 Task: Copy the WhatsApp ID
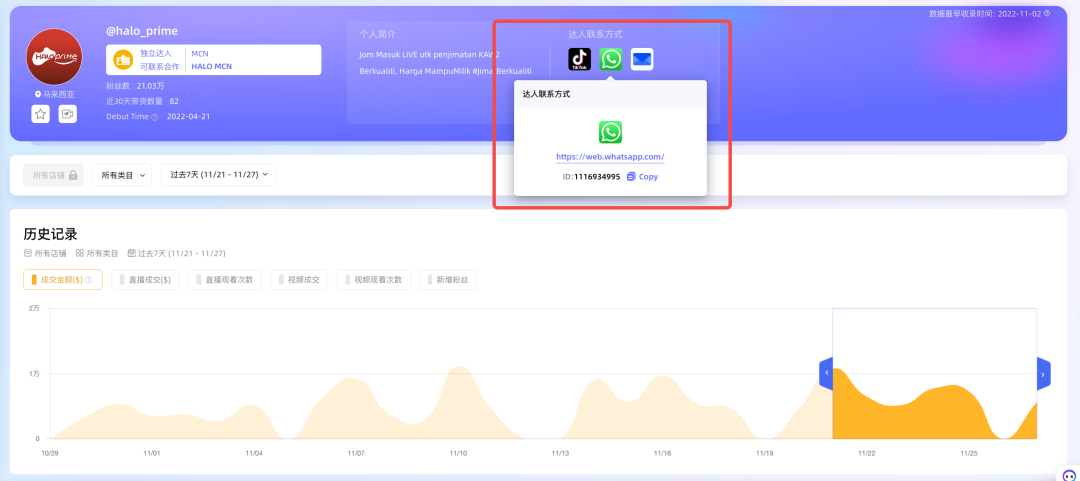click(x=642, y=177)
